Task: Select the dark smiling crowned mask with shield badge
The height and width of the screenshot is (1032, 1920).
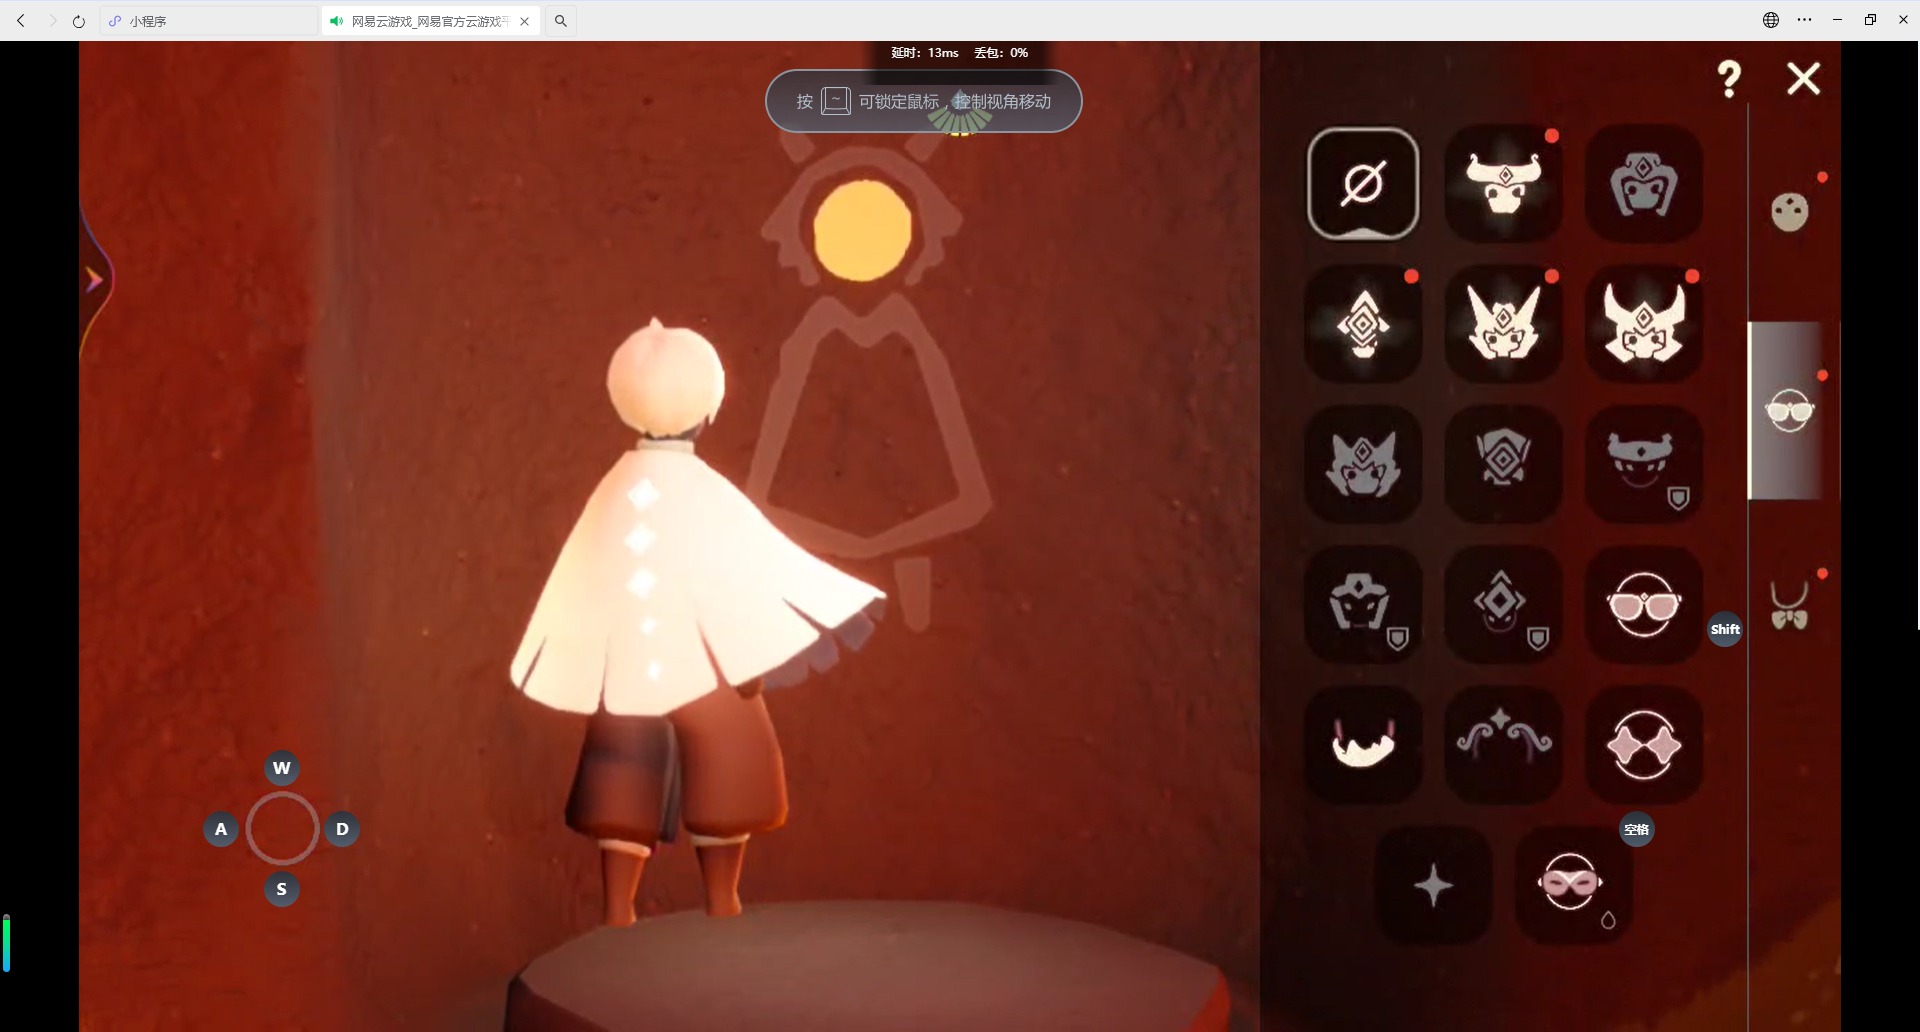Action: pyautogui.click(x=1644, y=464)
